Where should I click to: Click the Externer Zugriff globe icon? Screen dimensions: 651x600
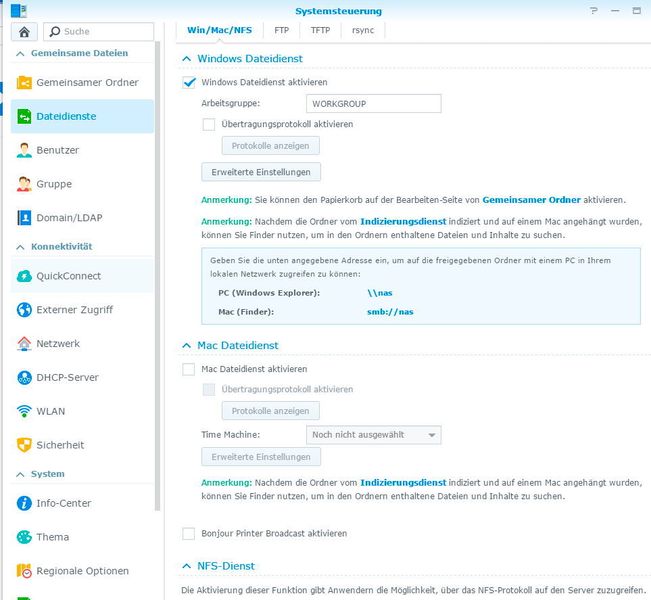coord(24,310)
